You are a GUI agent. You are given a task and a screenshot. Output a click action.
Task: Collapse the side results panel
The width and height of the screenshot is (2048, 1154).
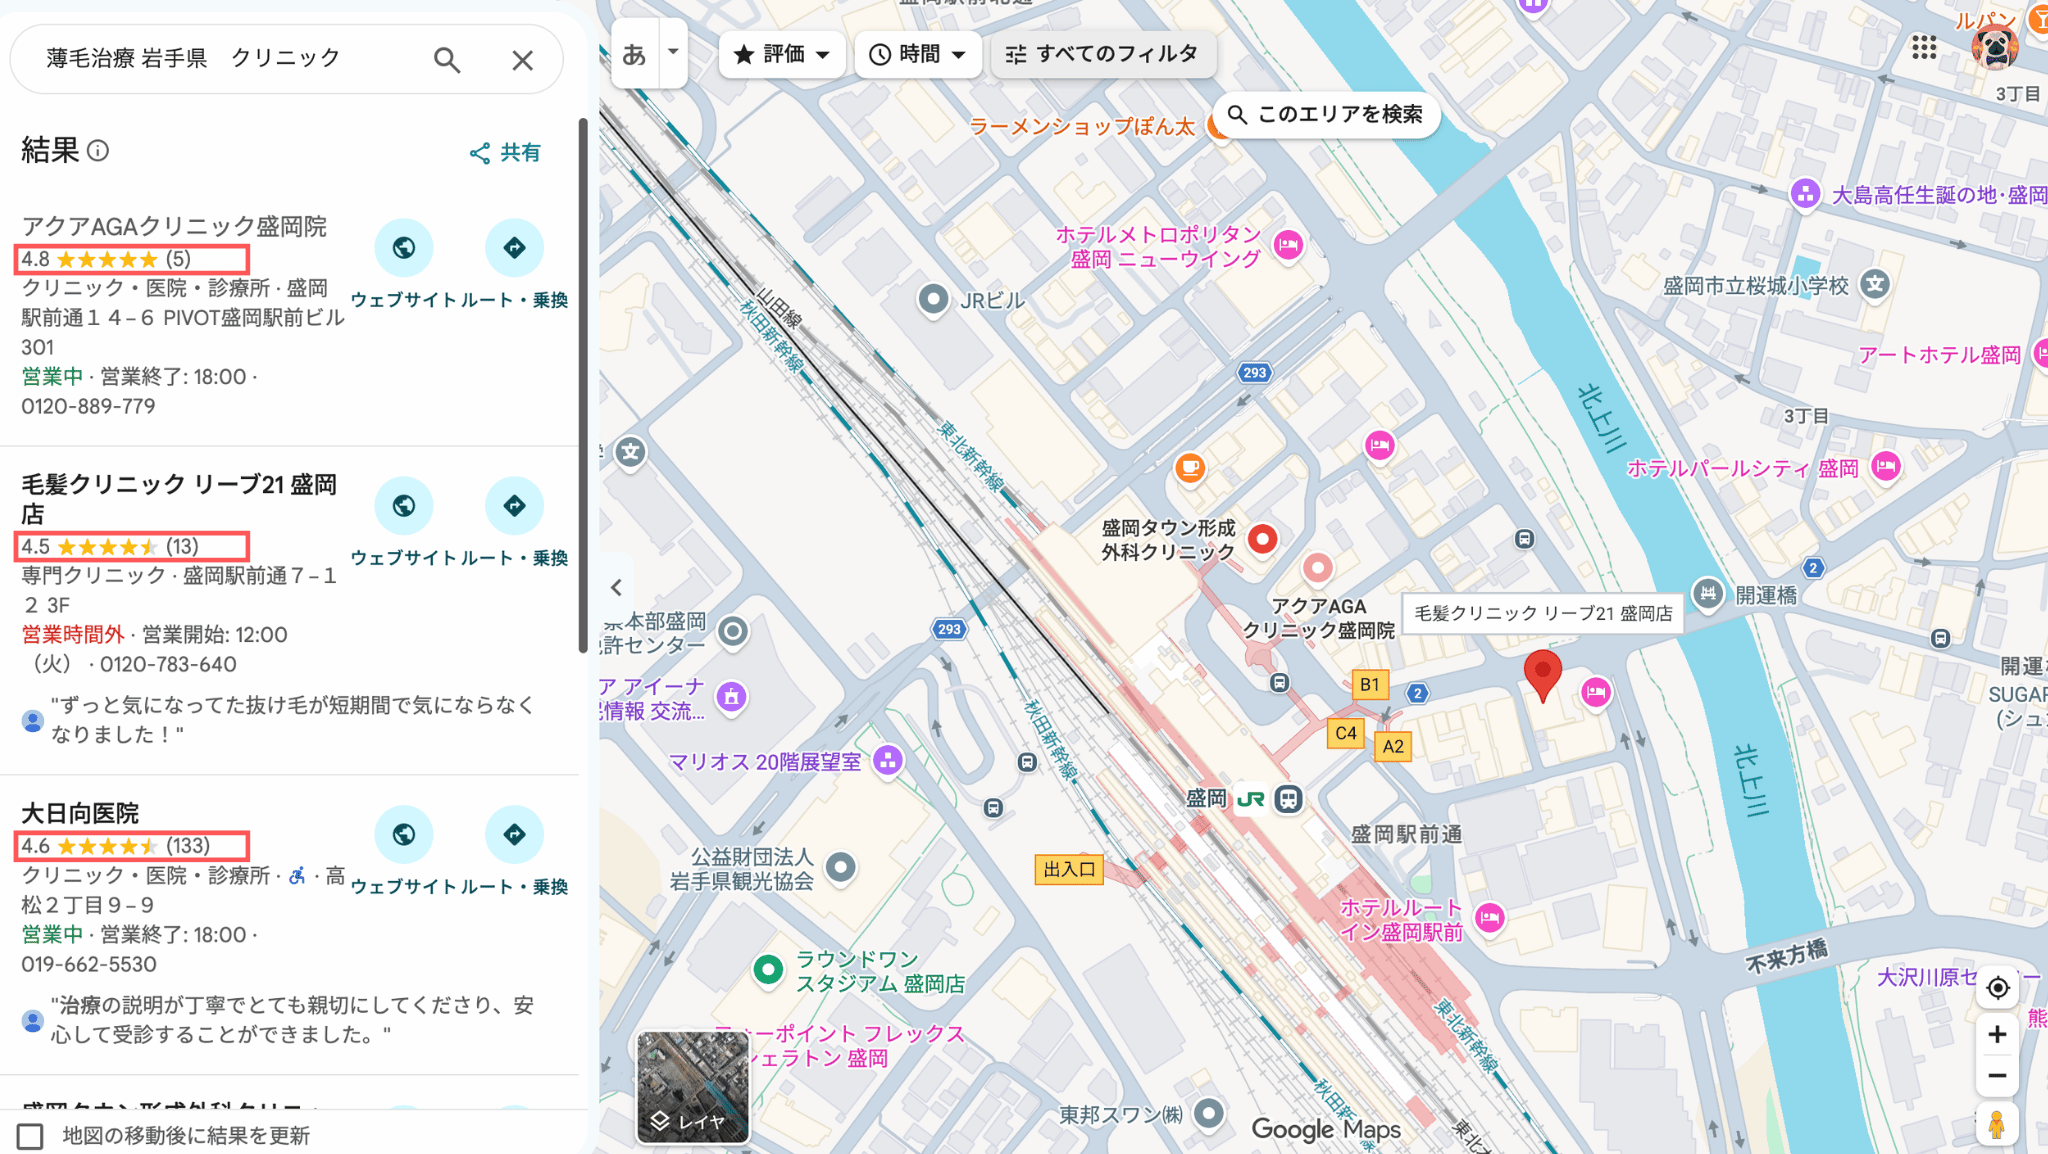pos(616,588)
